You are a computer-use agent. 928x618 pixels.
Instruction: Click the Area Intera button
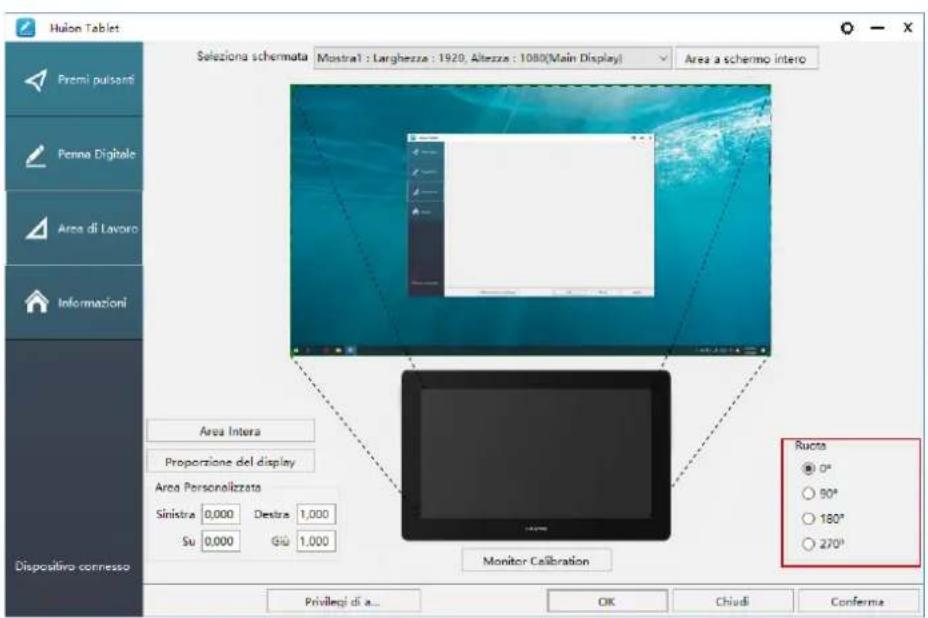coord(230,431)
